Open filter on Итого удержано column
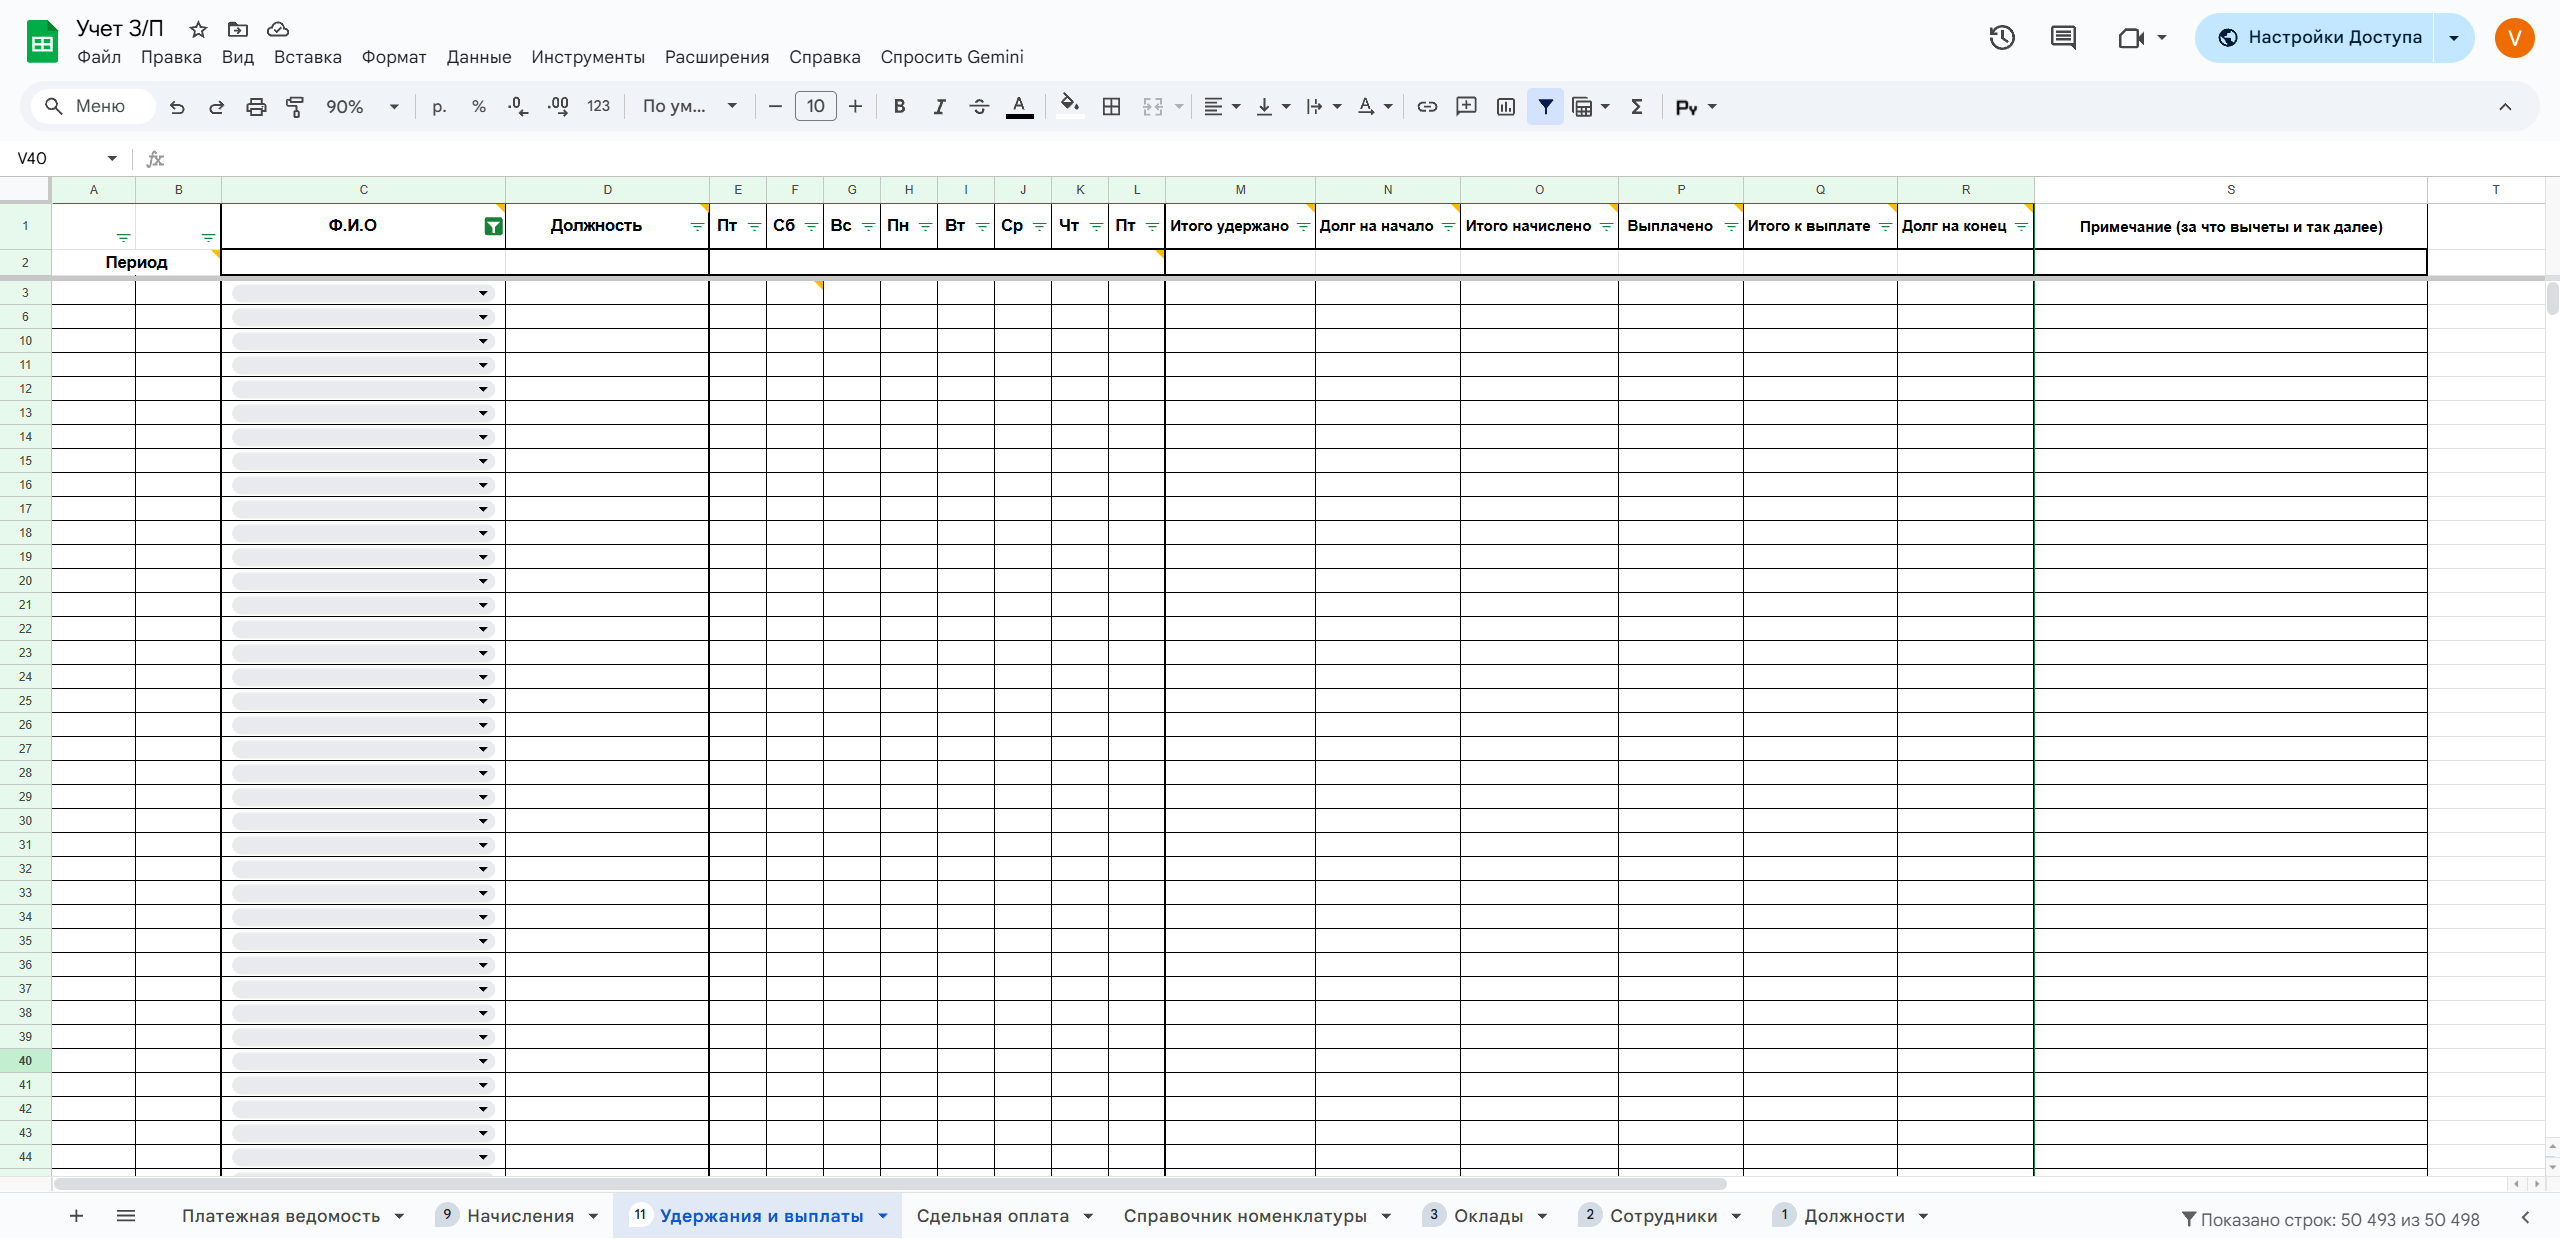 (x=1303, y=227)
